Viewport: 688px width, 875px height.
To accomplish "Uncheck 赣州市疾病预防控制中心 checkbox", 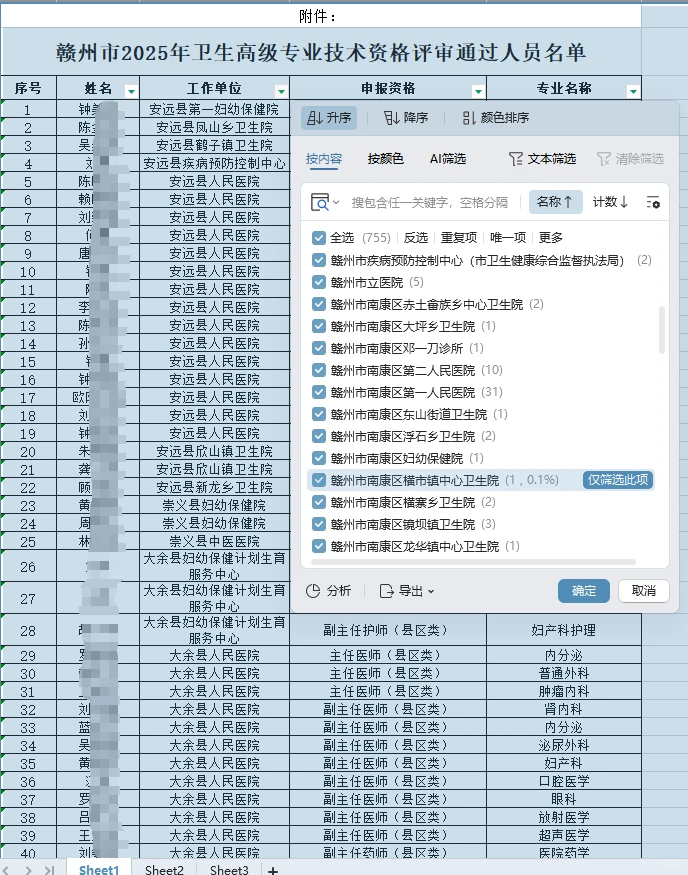I will pyautogui.click(x=319, y=261).
